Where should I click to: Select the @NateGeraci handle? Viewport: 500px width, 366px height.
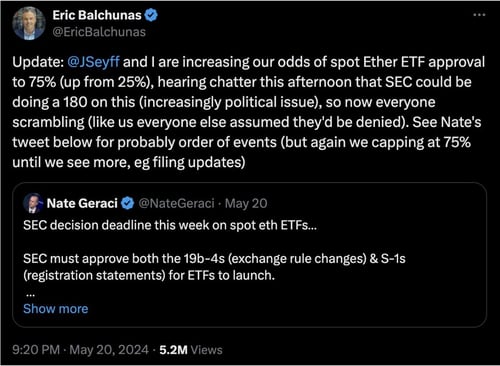click(176, 203)
